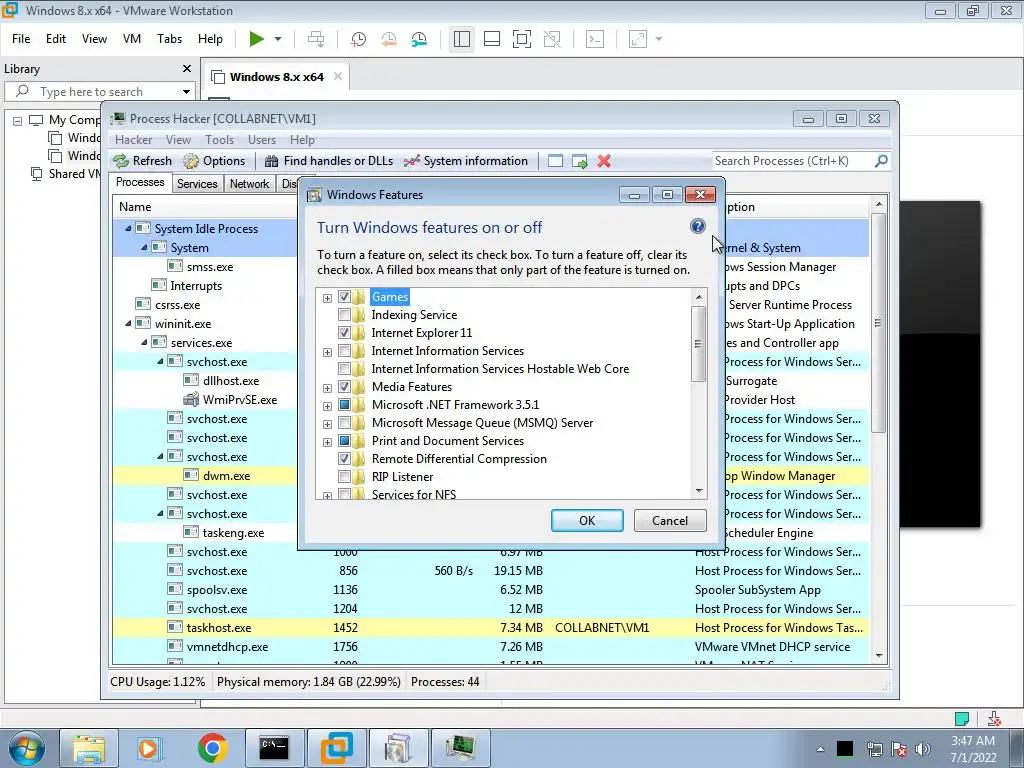Toggle the library sidebar view icon
This screenshot has height=768, width=1024.
pyautogui.click(x=462, y=39)
